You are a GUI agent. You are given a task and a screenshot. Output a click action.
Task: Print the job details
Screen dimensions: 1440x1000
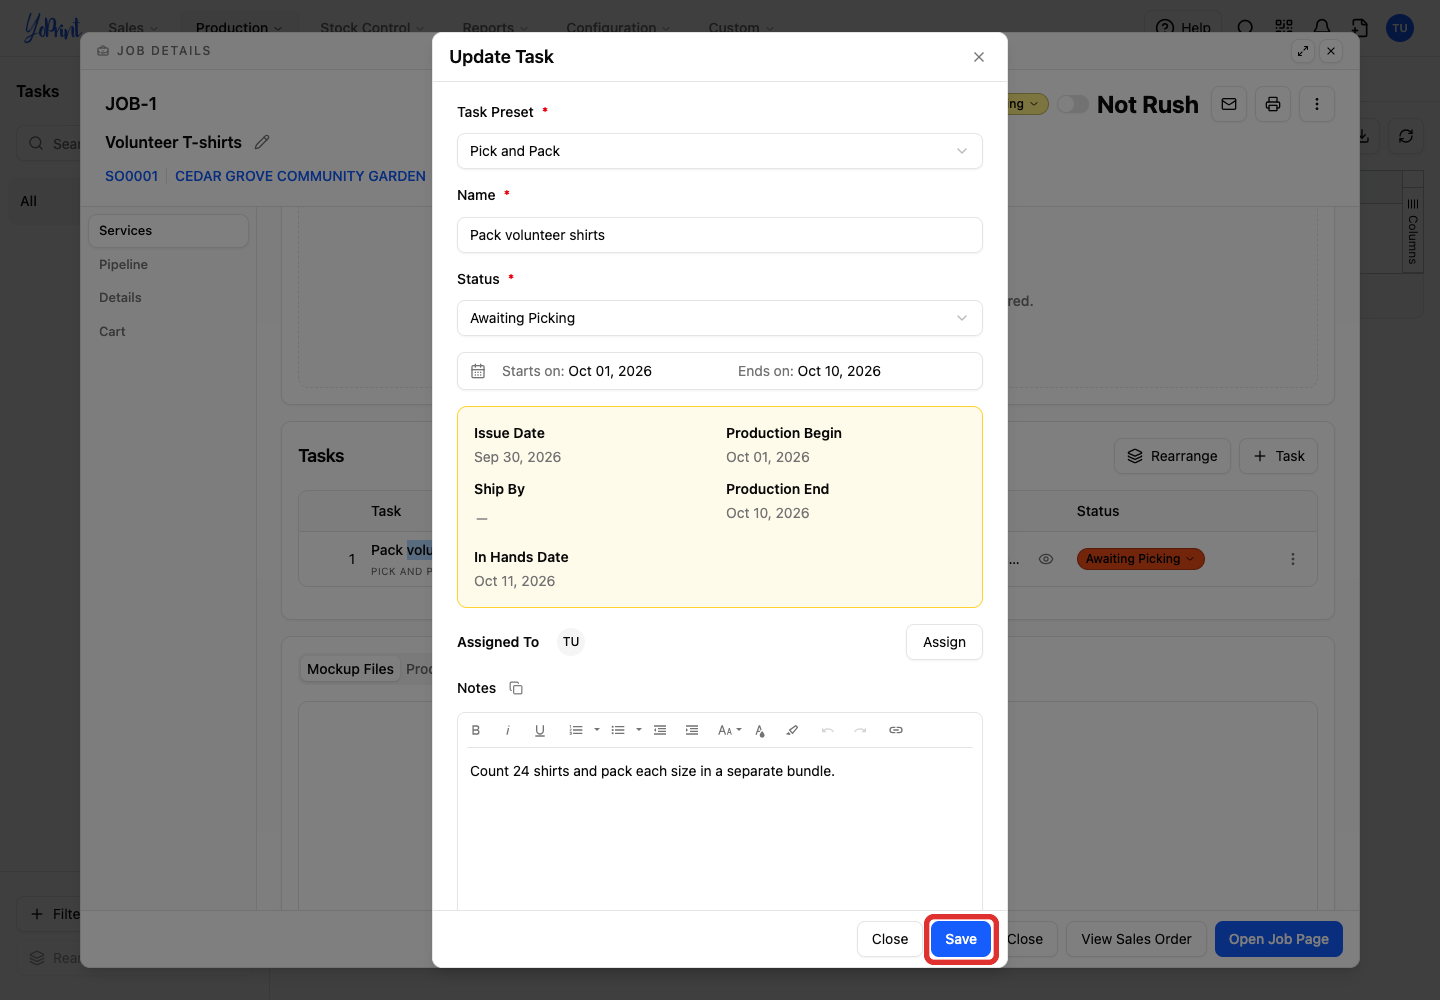pyautogui.click(x=1273, y=104)
